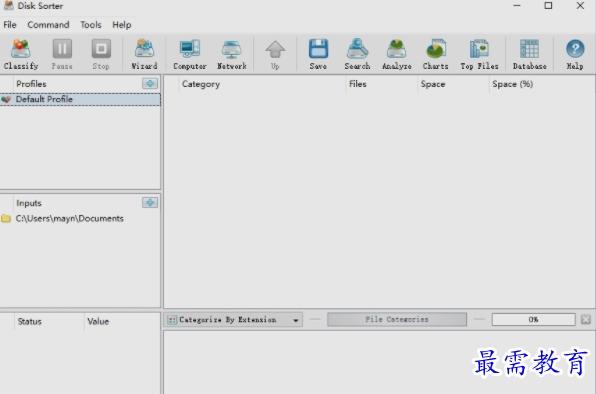Add a new profile with plus button

tap(150, 84)
